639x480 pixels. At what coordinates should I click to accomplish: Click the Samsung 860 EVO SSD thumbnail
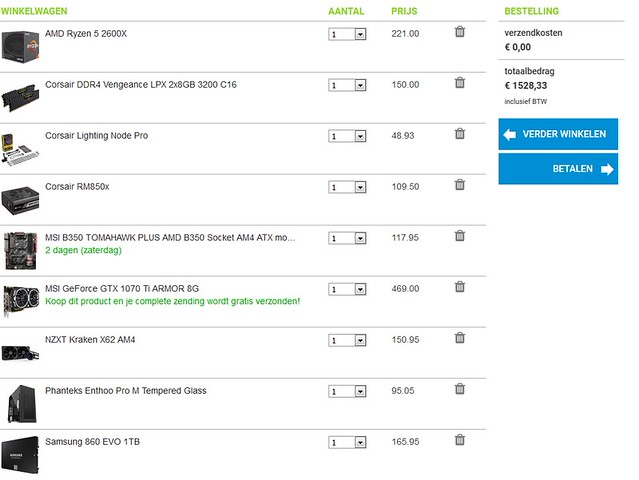tap(20, 455)
